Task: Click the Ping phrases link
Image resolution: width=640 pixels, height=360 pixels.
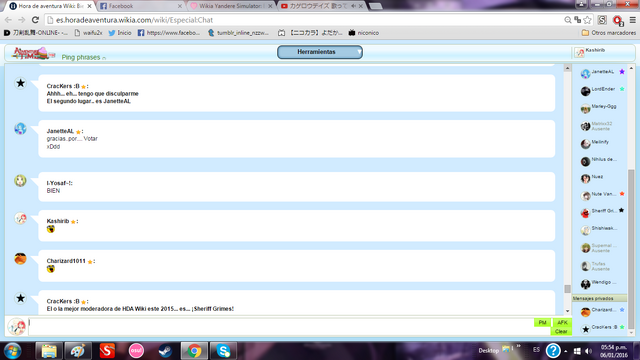Action: pyautogui.click(x=81, y=57)
